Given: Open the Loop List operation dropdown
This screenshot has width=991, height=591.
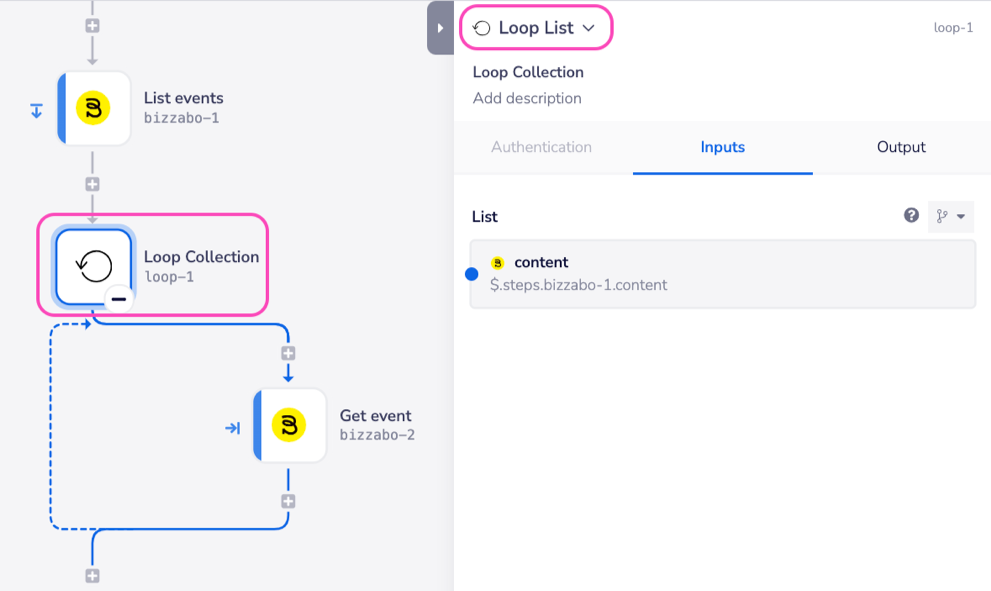Looking at the screenshot, I should pos(589,28).
